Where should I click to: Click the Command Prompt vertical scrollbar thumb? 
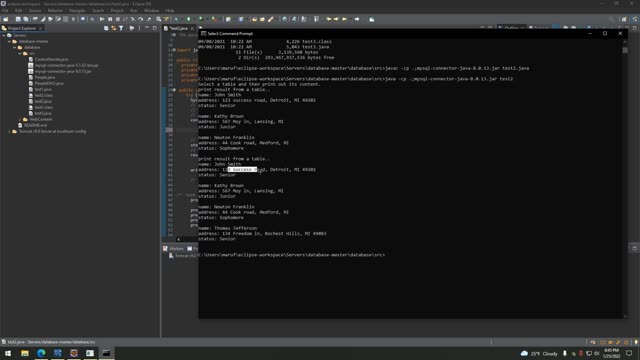(x=625, y=50)
